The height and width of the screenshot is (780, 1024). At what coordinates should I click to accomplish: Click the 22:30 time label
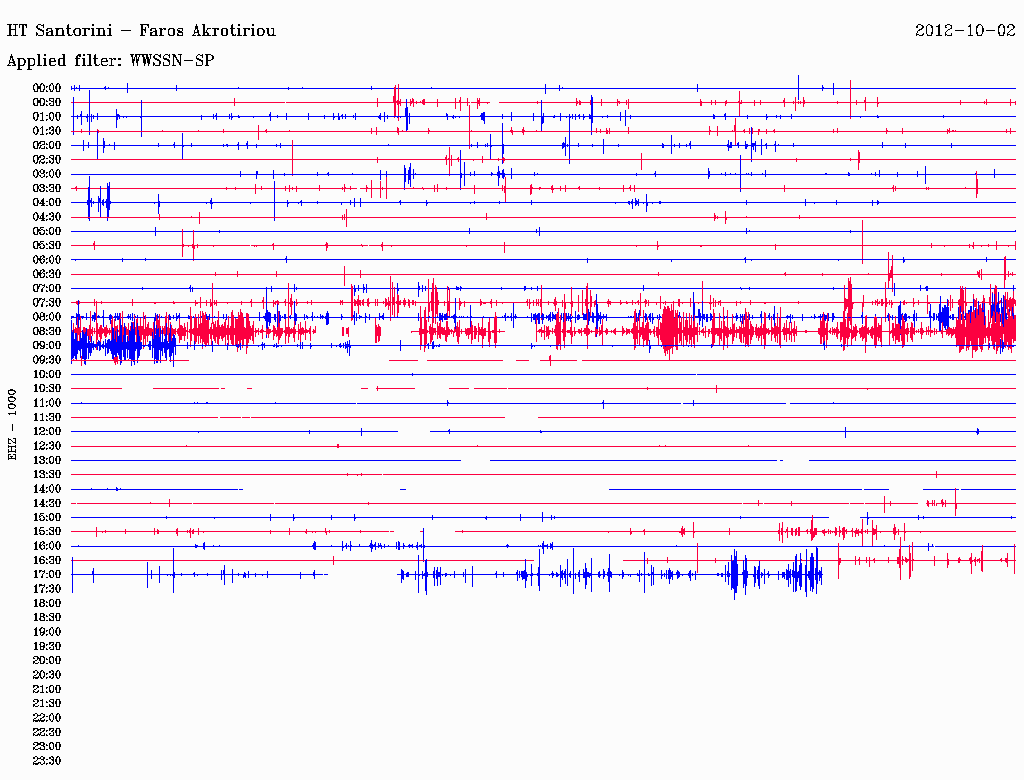(x=47, y=732)
